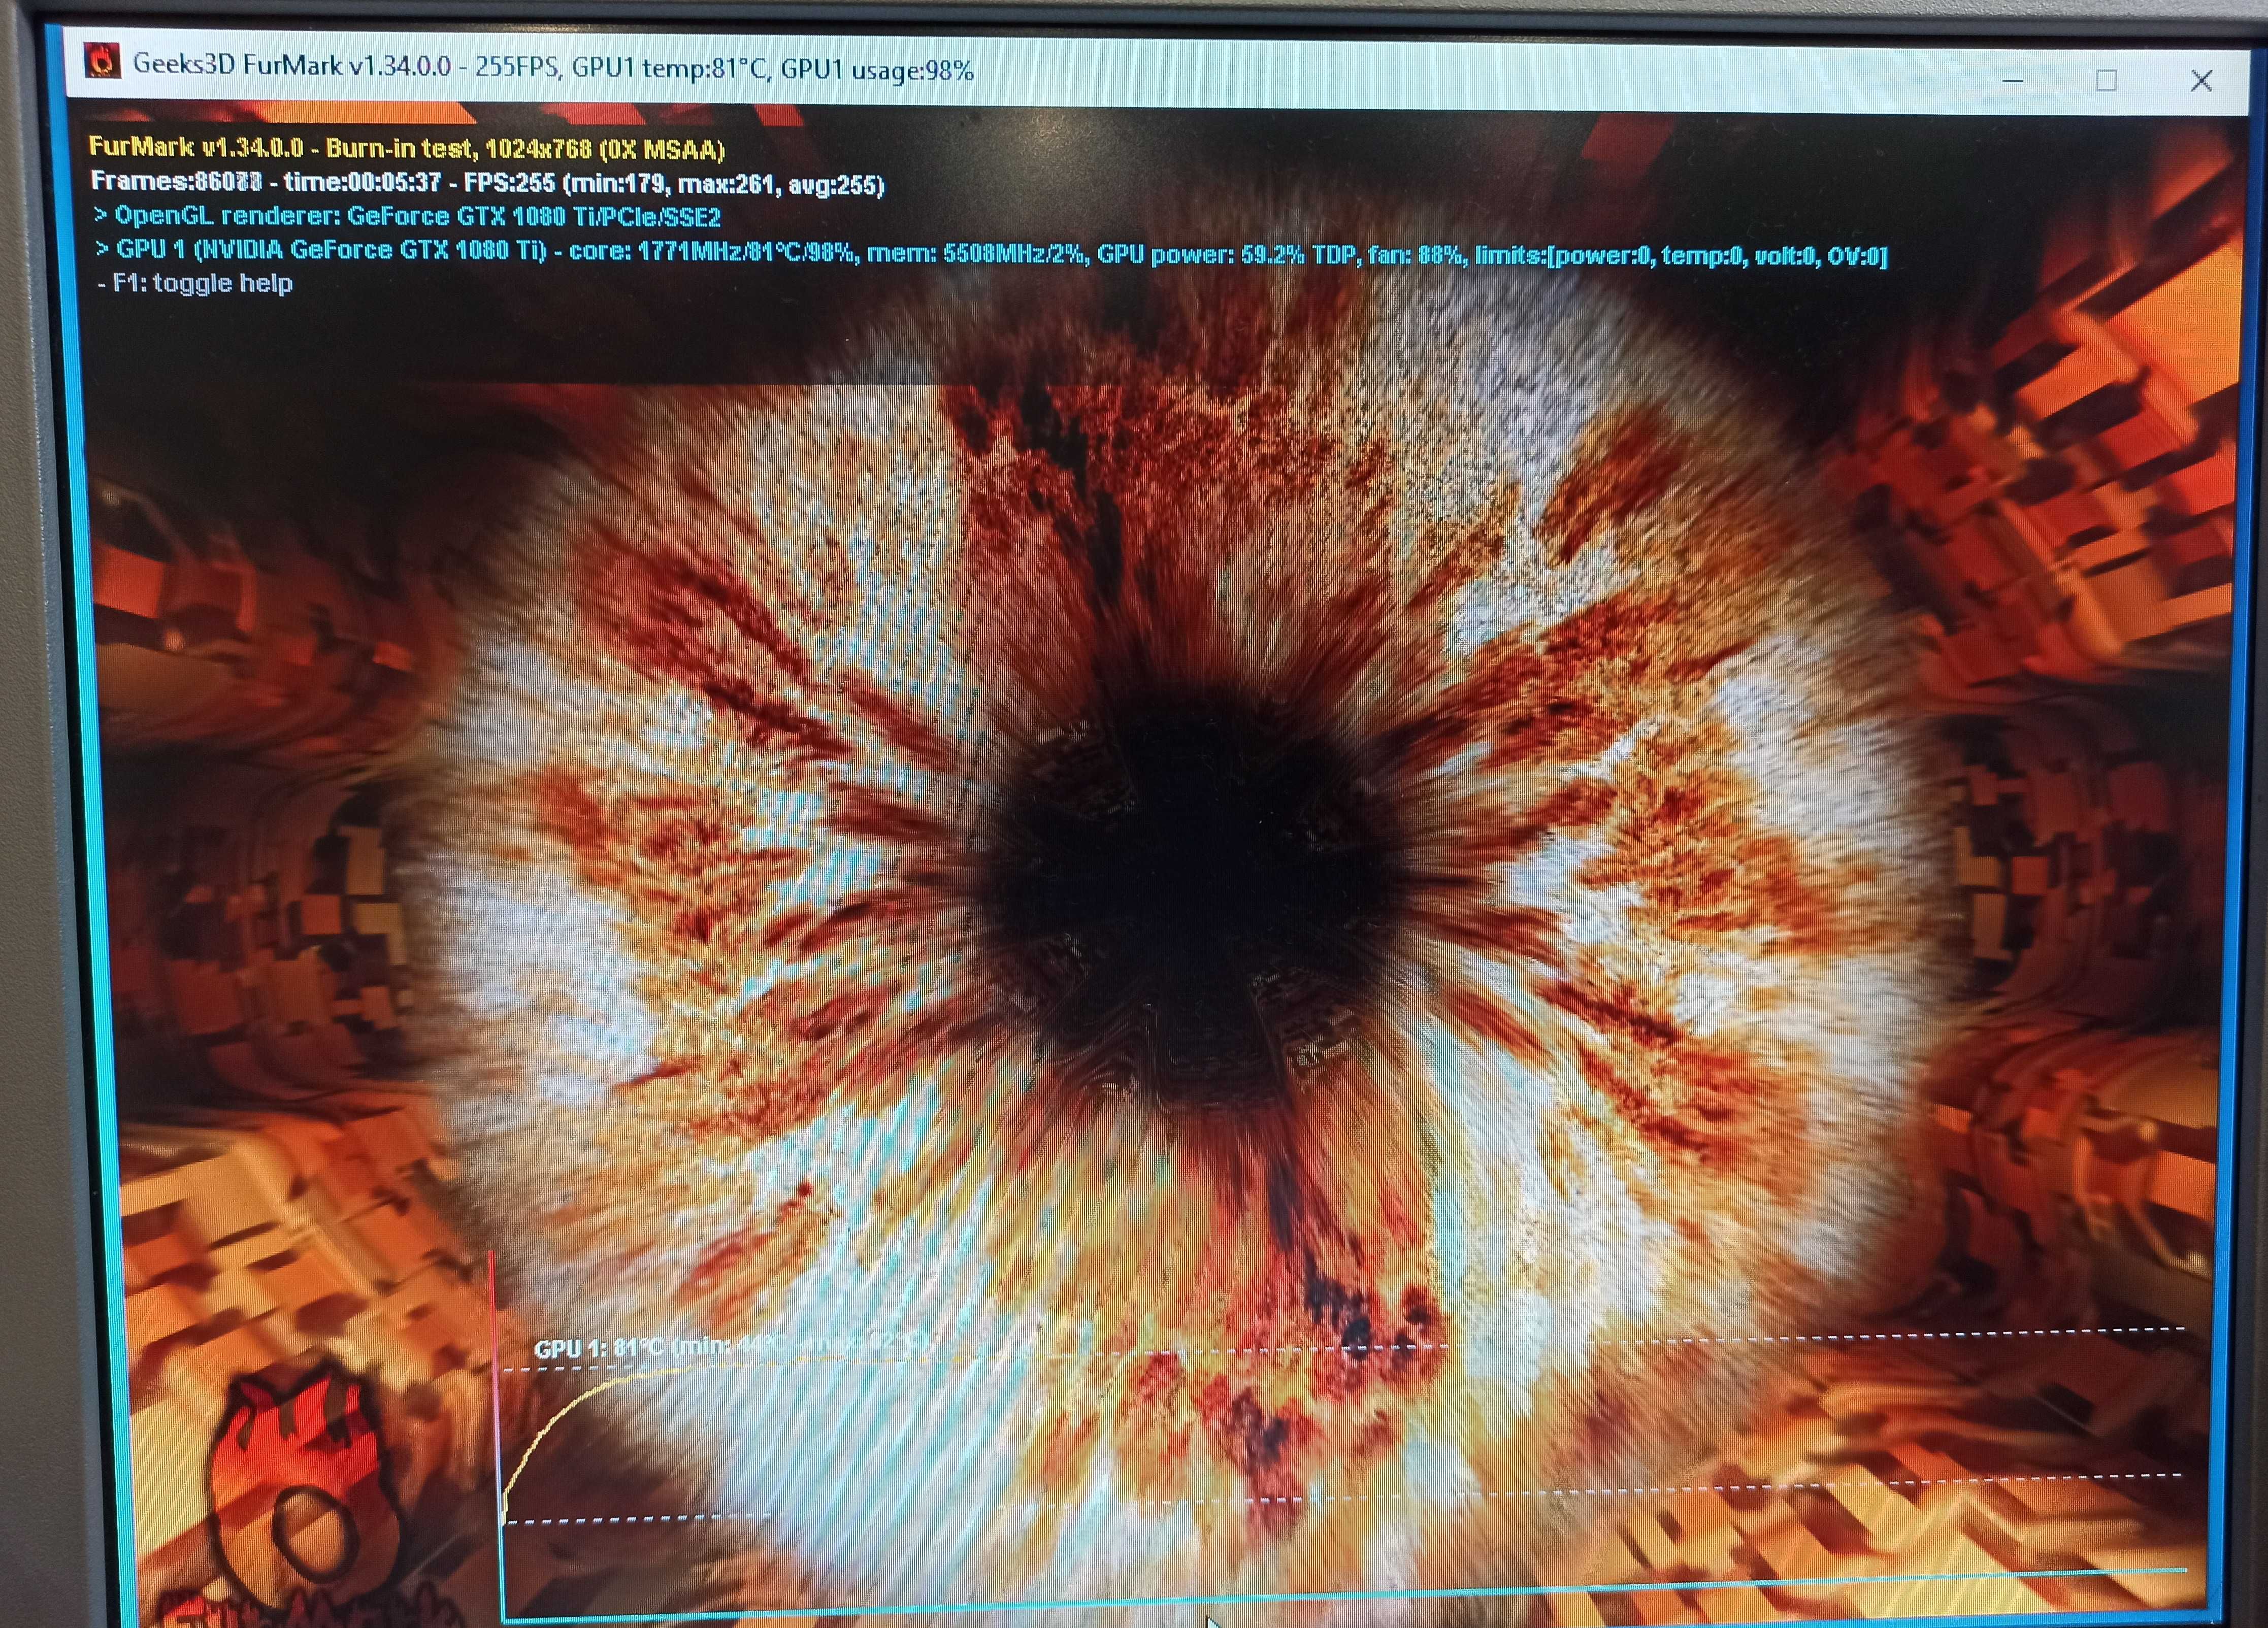Click the 'OpenGL renderer: GeForce GTX 1080 Ti' line
Viewport: 2268px width, 1628px height.
pos(407,216)
